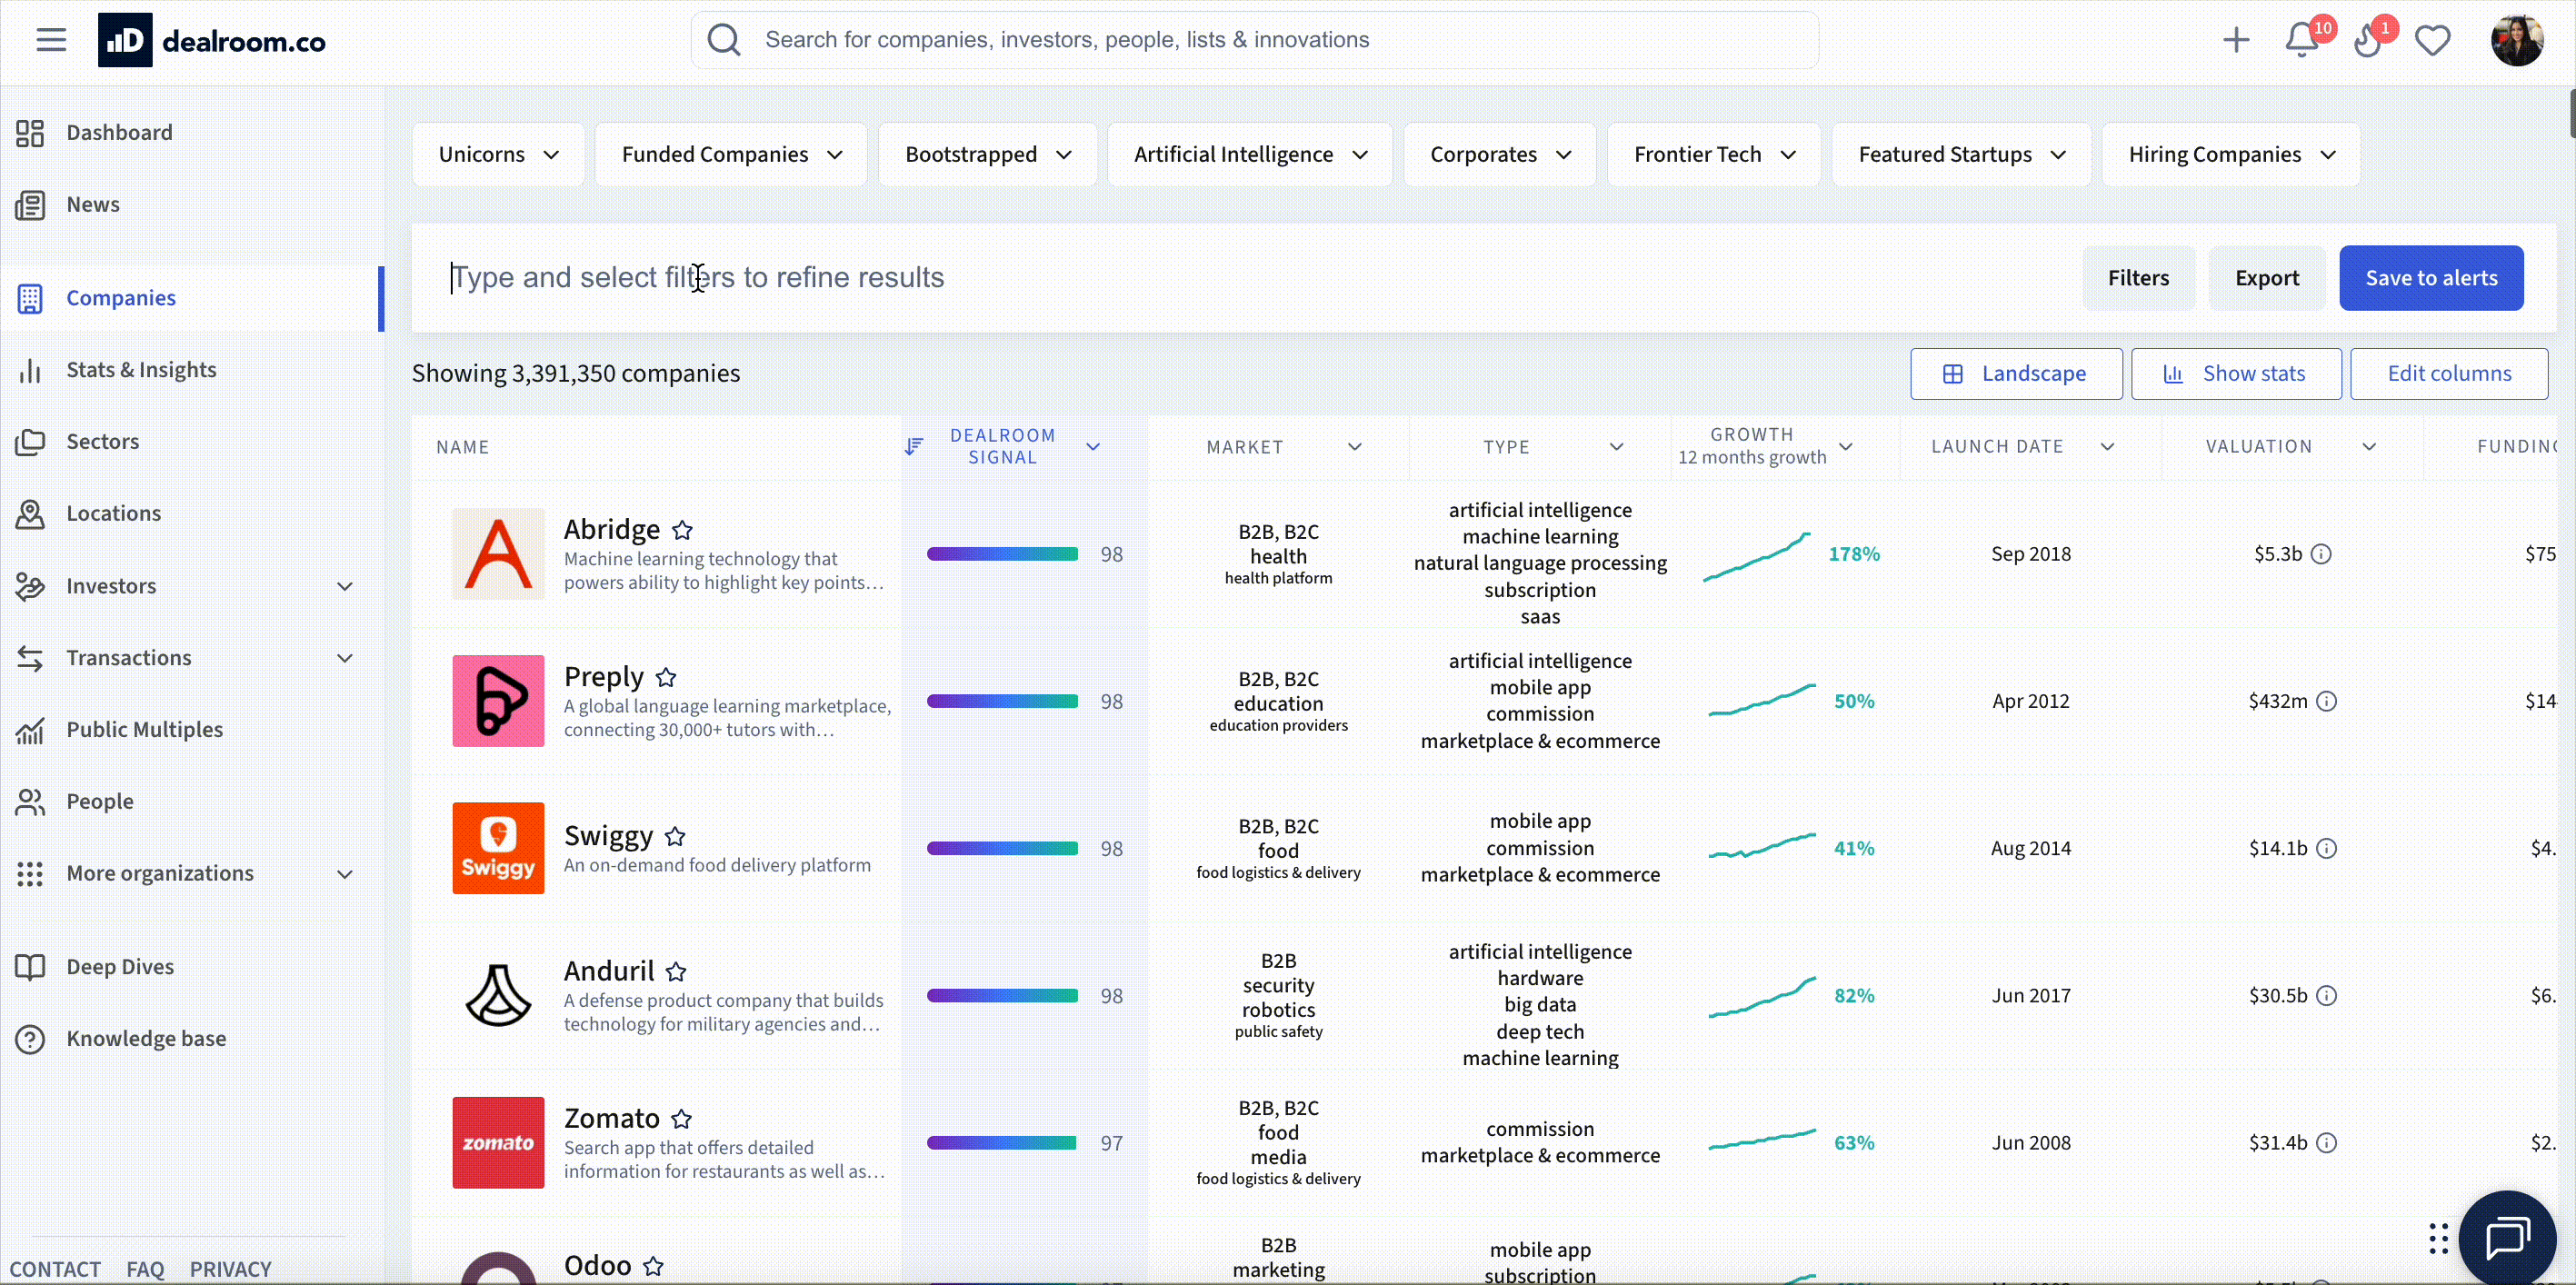Click the Filters button
Image resolution: width=2576 pixels, height=1285 pixels.
tap(2138, 278)
